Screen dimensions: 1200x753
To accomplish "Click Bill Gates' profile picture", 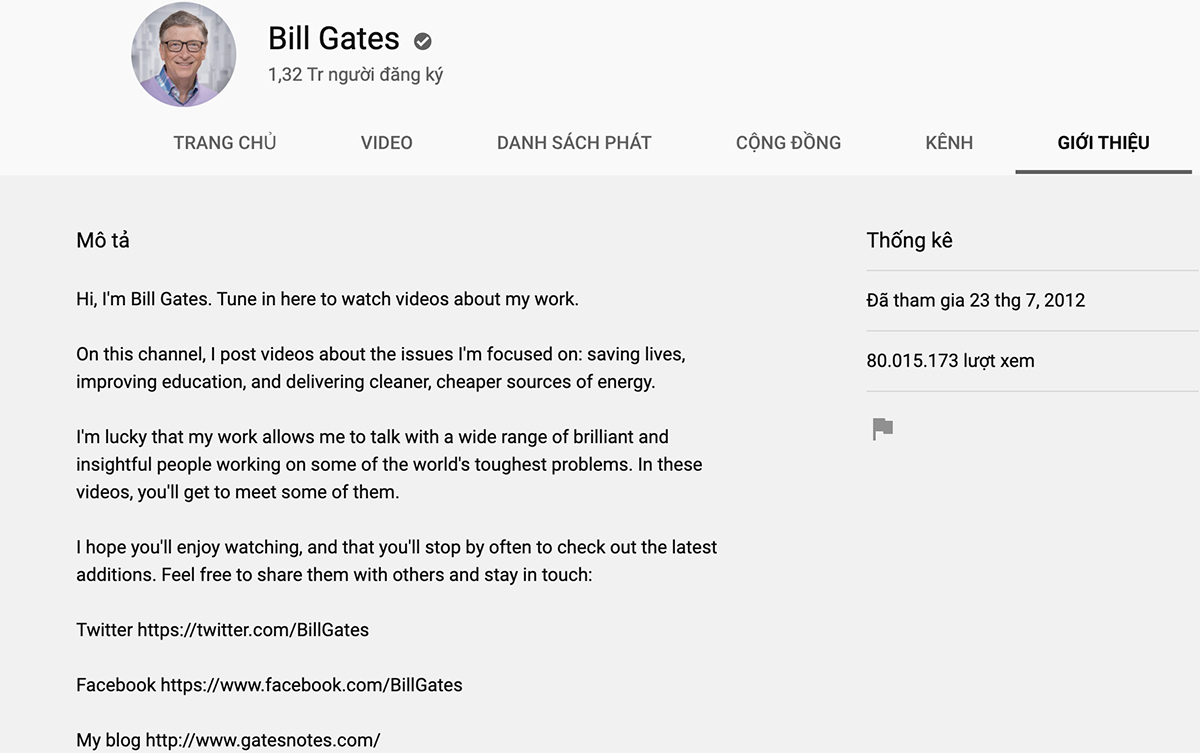I will click(x=184, y=56).
